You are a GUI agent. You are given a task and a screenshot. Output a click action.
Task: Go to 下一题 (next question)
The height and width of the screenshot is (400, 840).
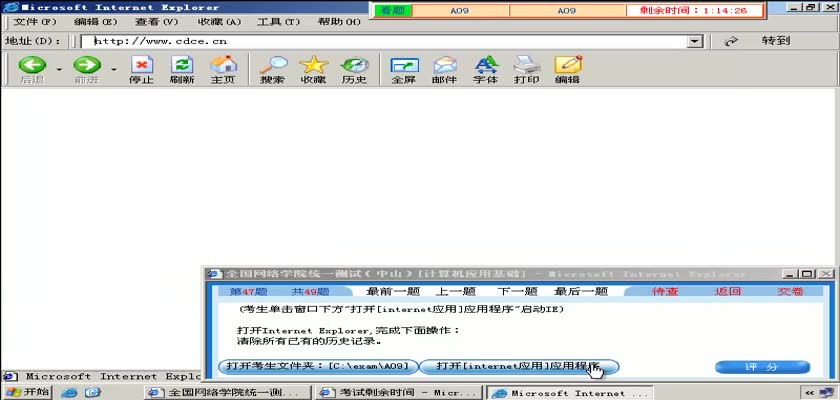click(517, 291)
